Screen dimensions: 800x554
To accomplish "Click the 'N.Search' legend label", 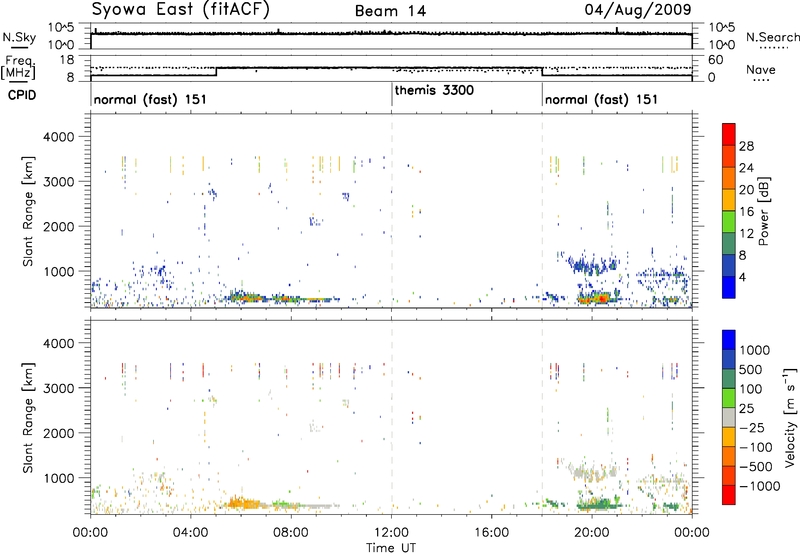I will pyautogui.click(x=773, y=37).
